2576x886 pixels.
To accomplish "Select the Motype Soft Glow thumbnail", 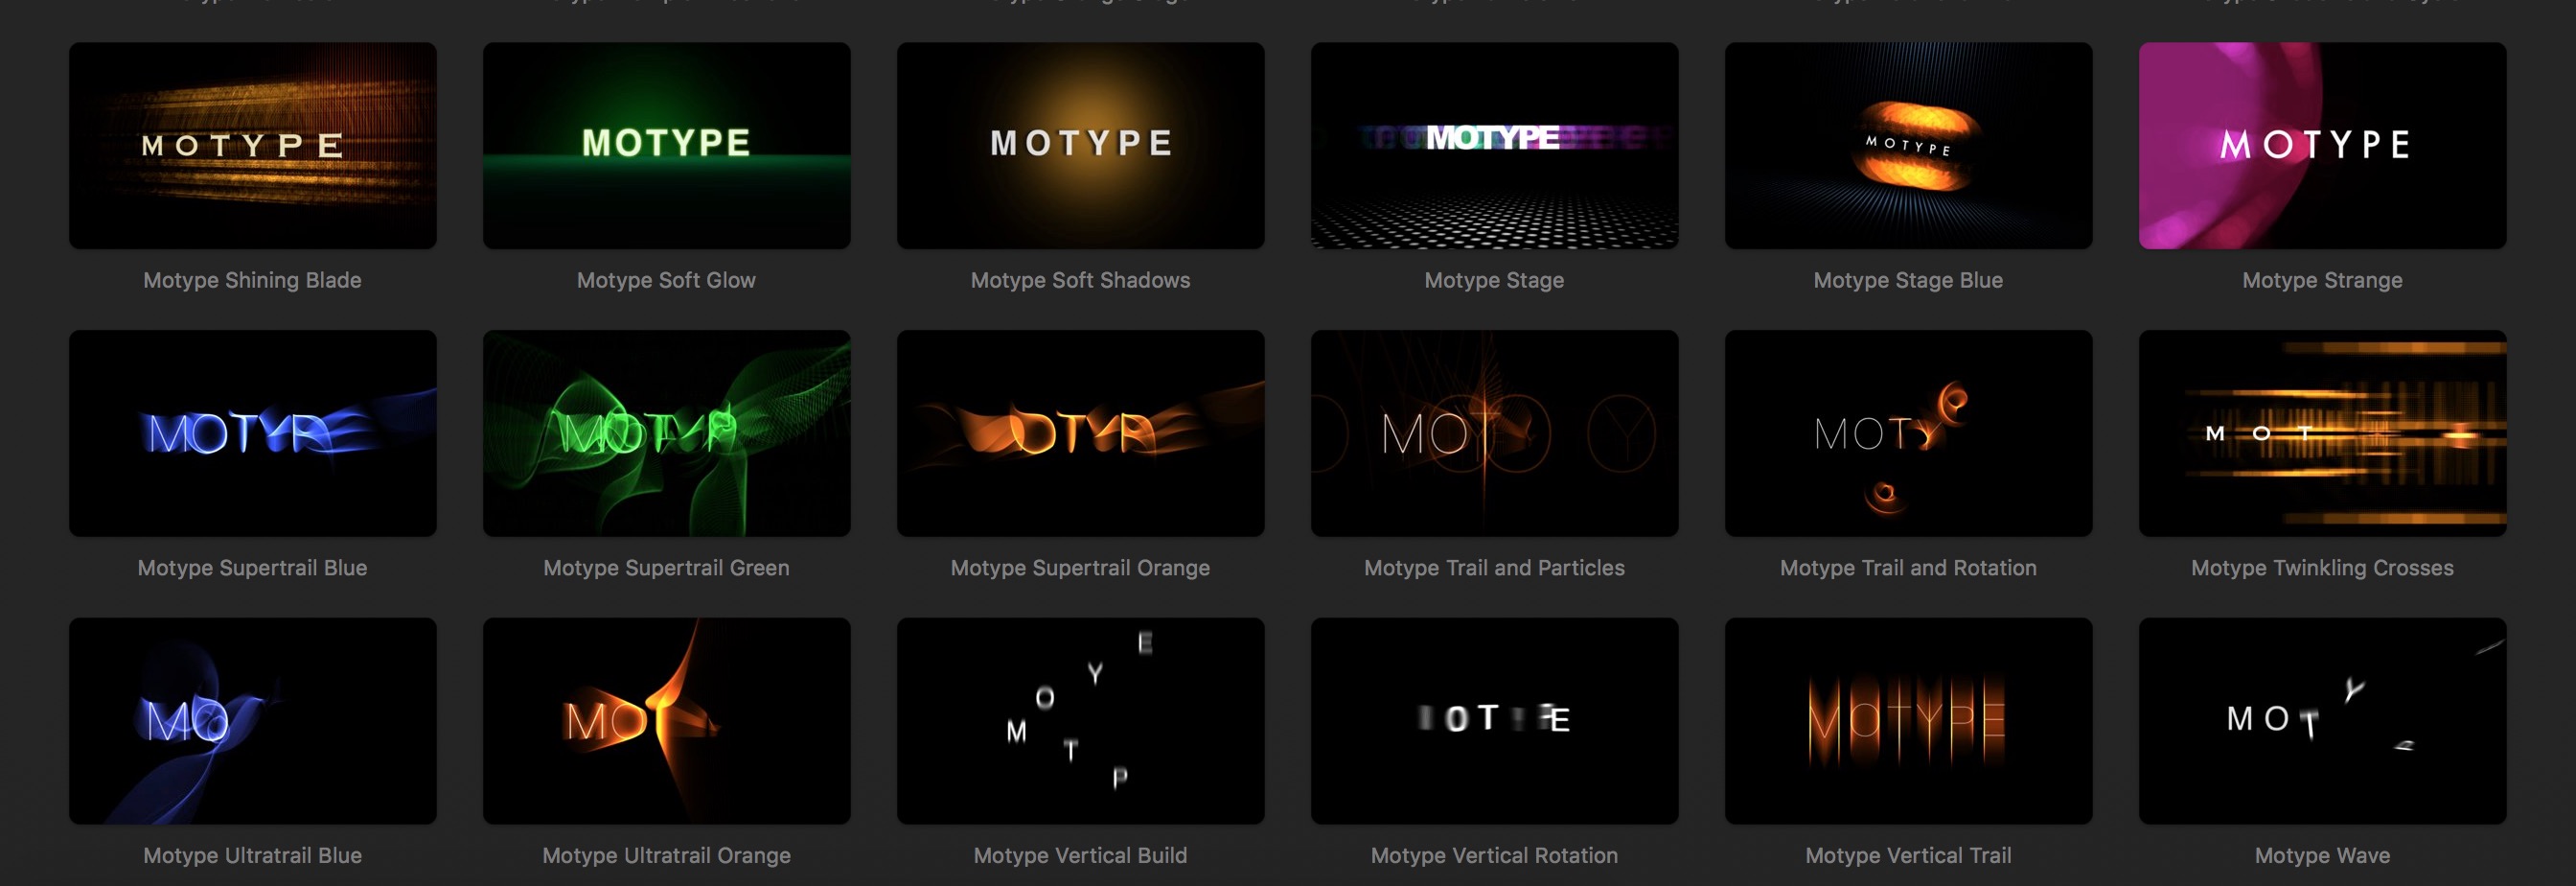I will 667,145.
